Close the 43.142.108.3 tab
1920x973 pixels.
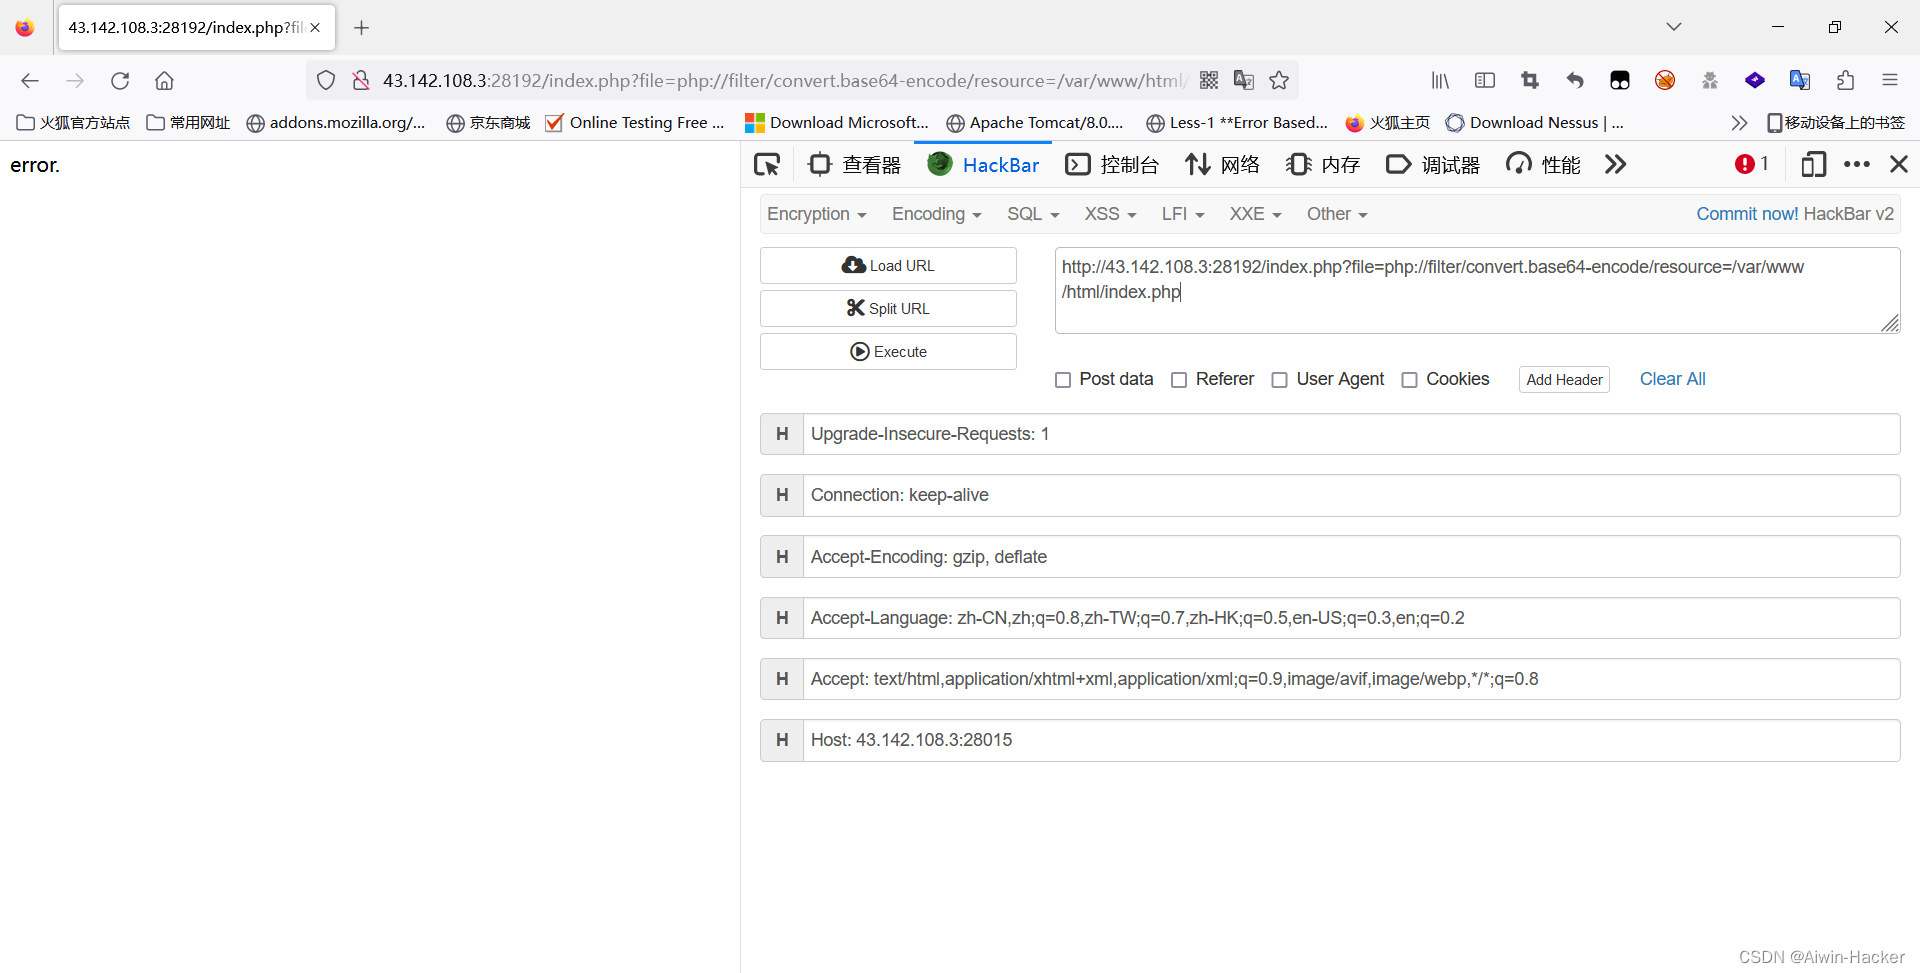315,28
